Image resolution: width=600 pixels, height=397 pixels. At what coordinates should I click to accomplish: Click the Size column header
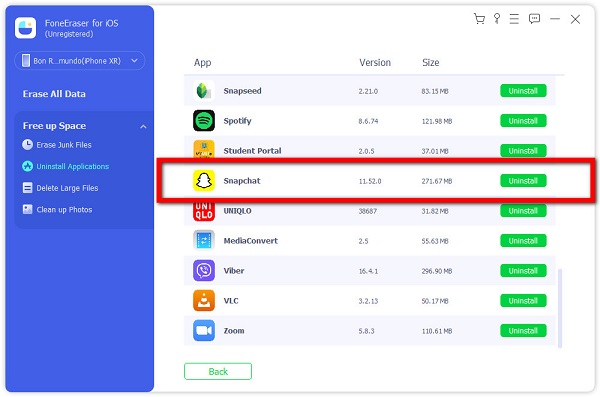coord(430,62)
